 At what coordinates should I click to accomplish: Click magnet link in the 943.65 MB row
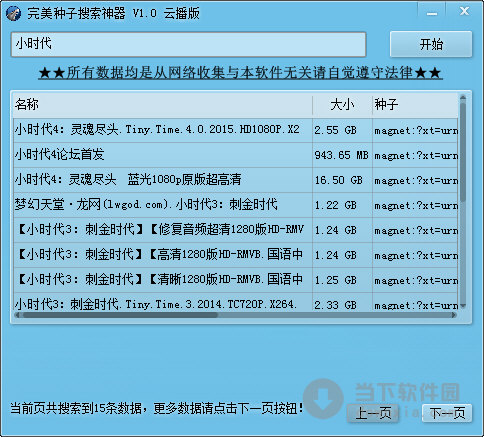pyautogui.click(x=415, y=156)
